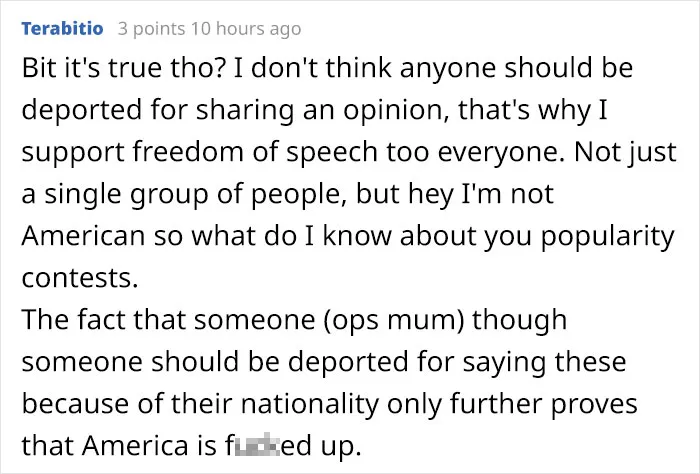Click the word 'America' in last line

[135, 445]
